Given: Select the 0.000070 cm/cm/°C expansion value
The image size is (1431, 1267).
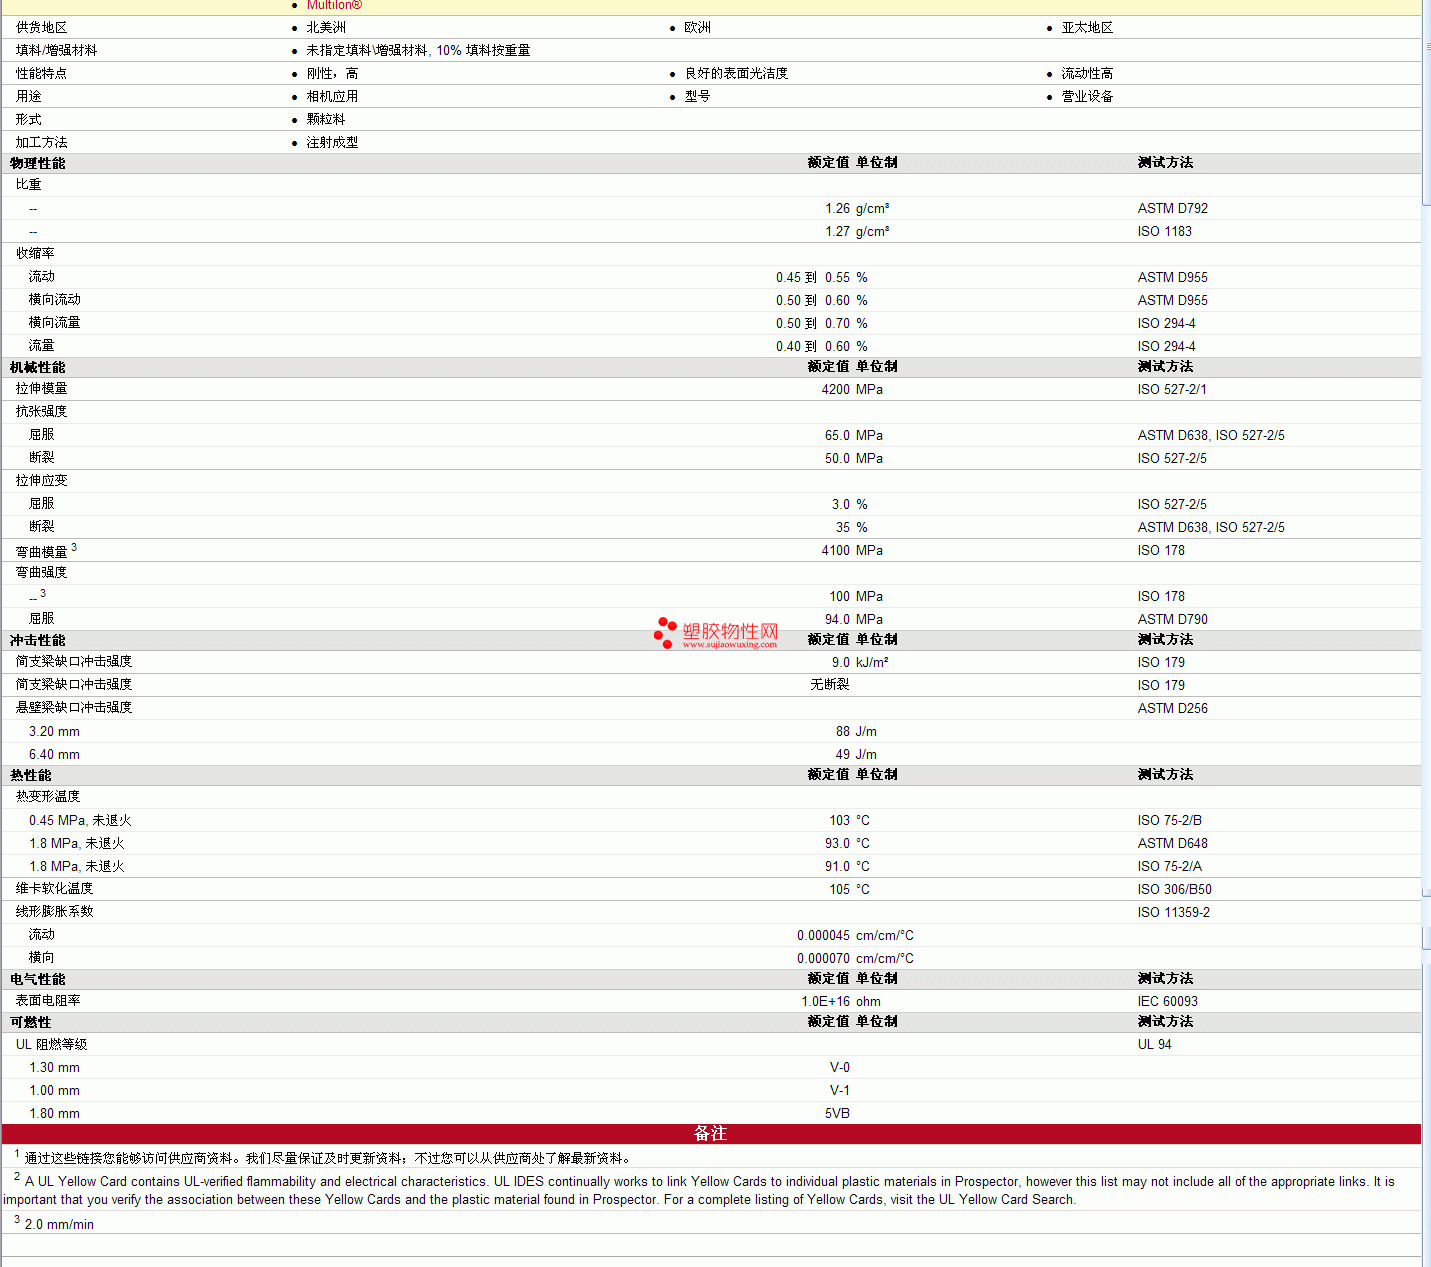Looking at the screenshot, I should click(855, 959).
